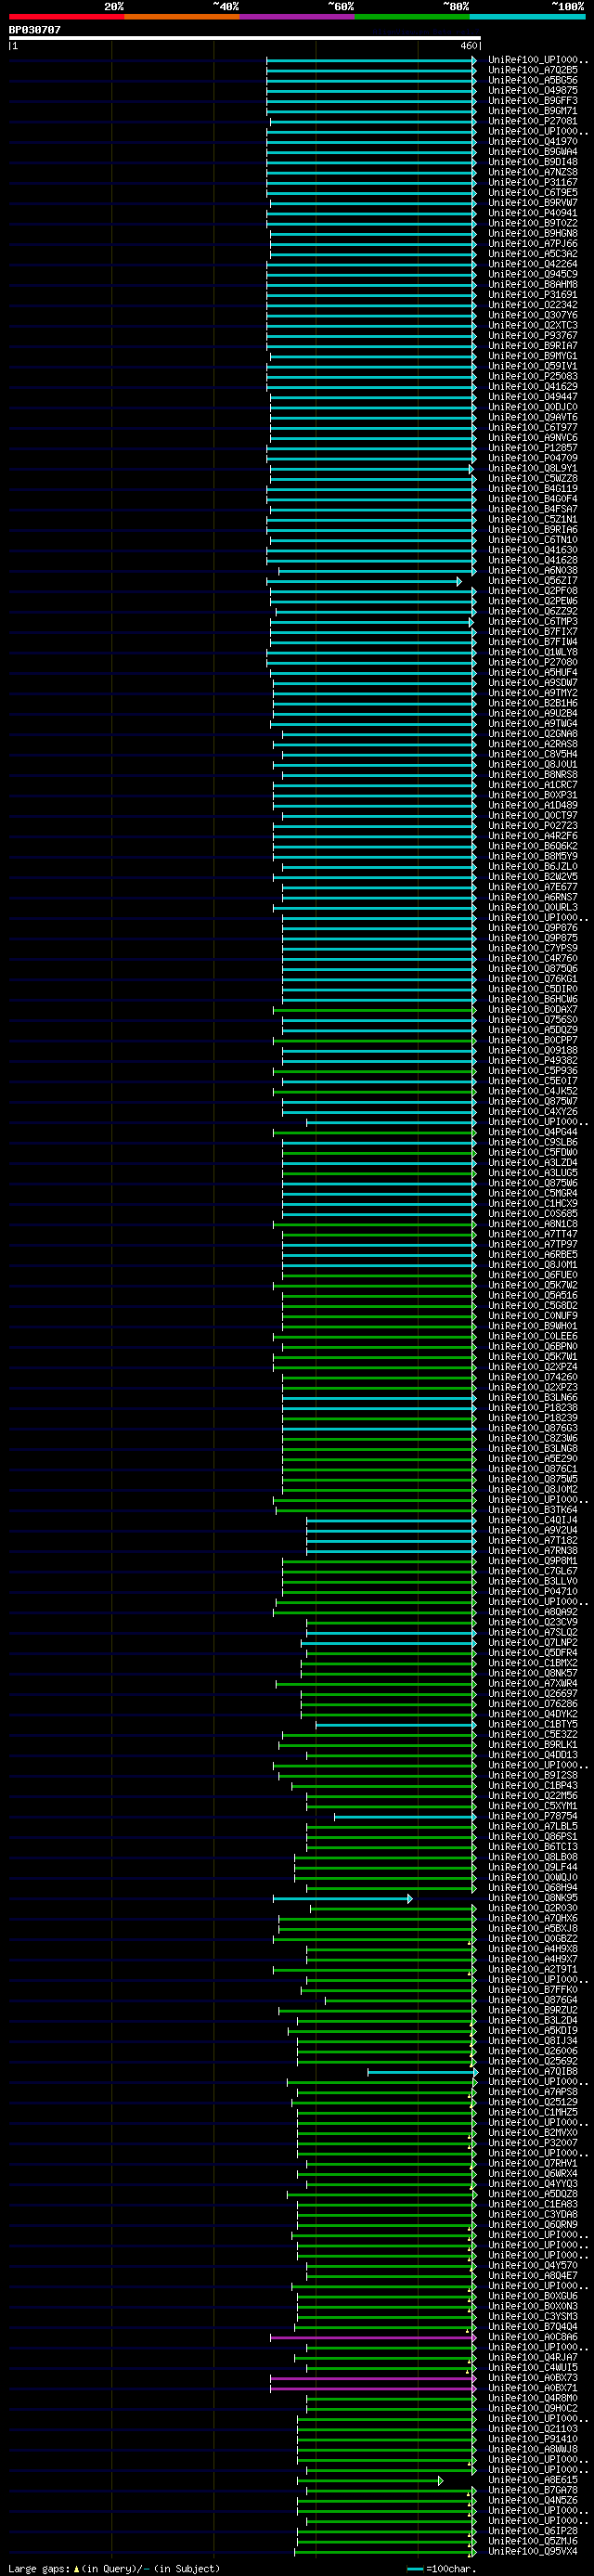Select label UniRef100_C6T9E5

532,193
